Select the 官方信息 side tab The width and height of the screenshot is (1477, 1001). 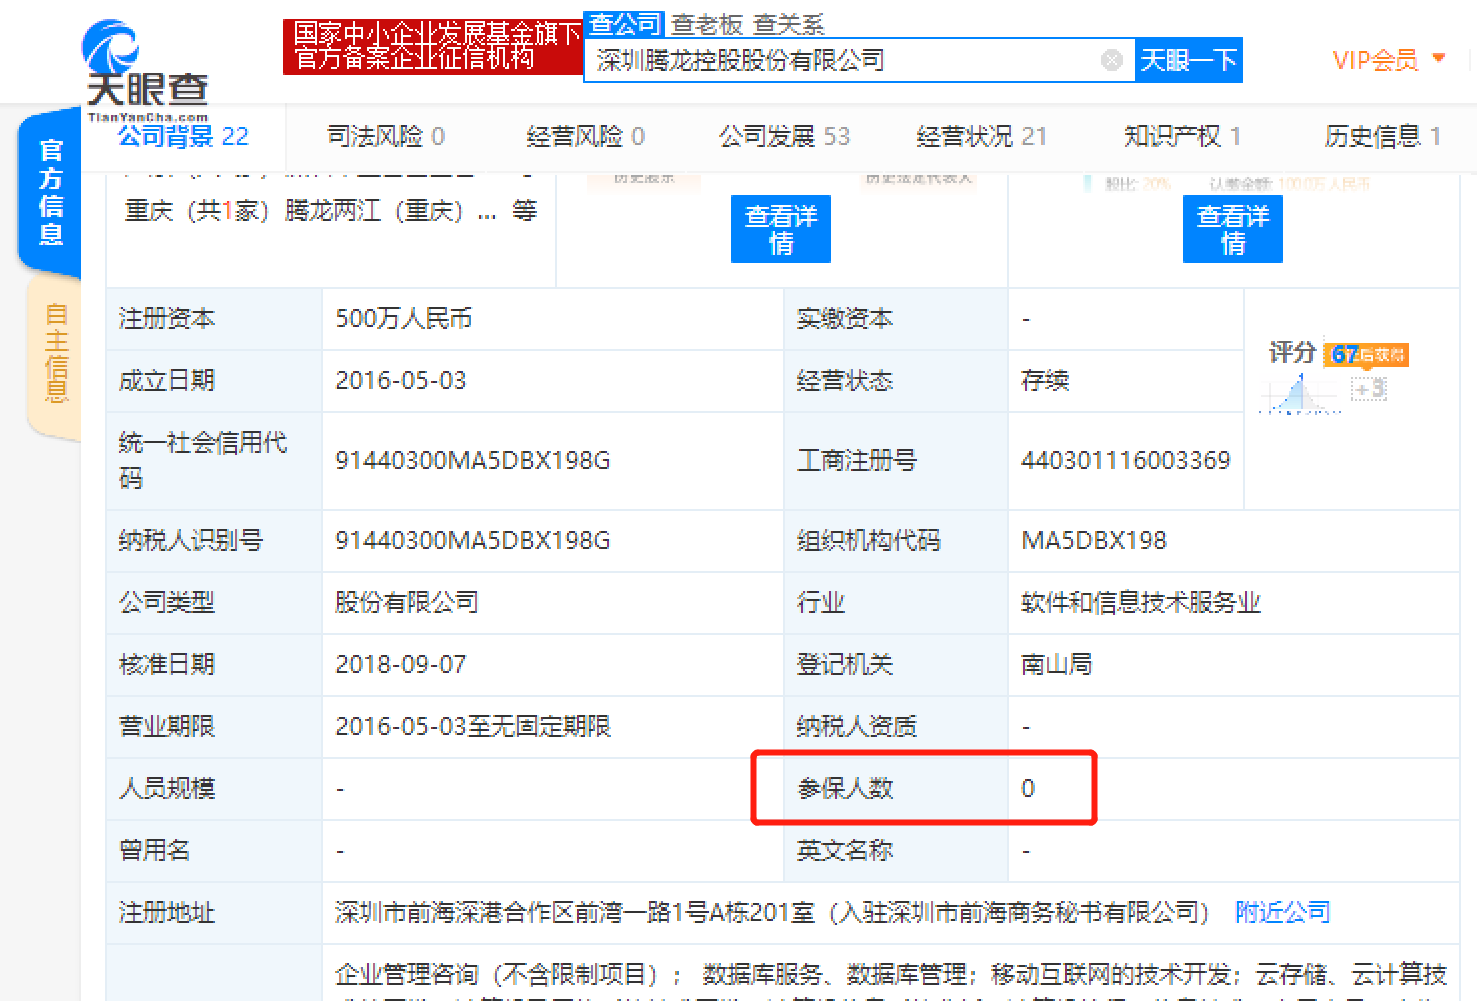50,193
